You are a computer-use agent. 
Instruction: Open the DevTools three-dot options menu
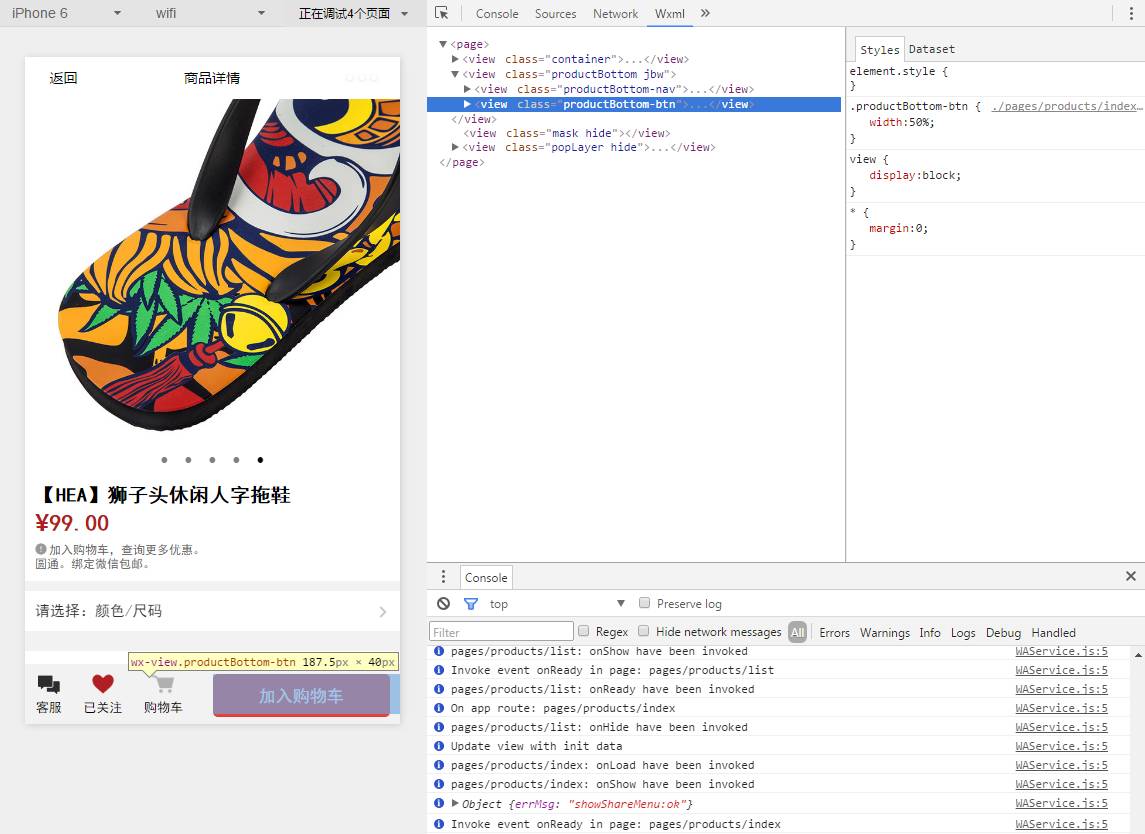[1131, 13]
